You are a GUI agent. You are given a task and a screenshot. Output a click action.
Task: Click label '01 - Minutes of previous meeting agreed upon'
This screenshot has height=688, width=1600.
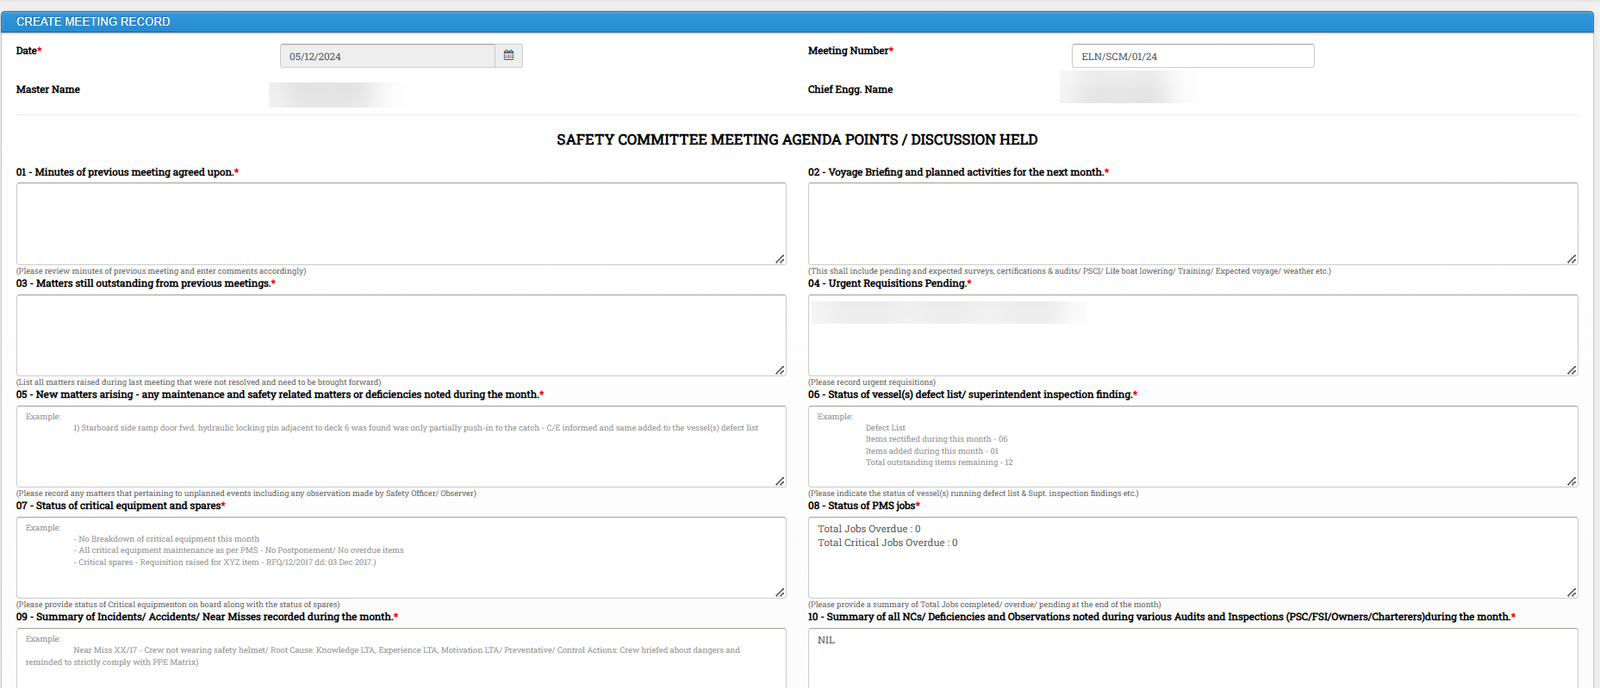[x=127, y=172]
